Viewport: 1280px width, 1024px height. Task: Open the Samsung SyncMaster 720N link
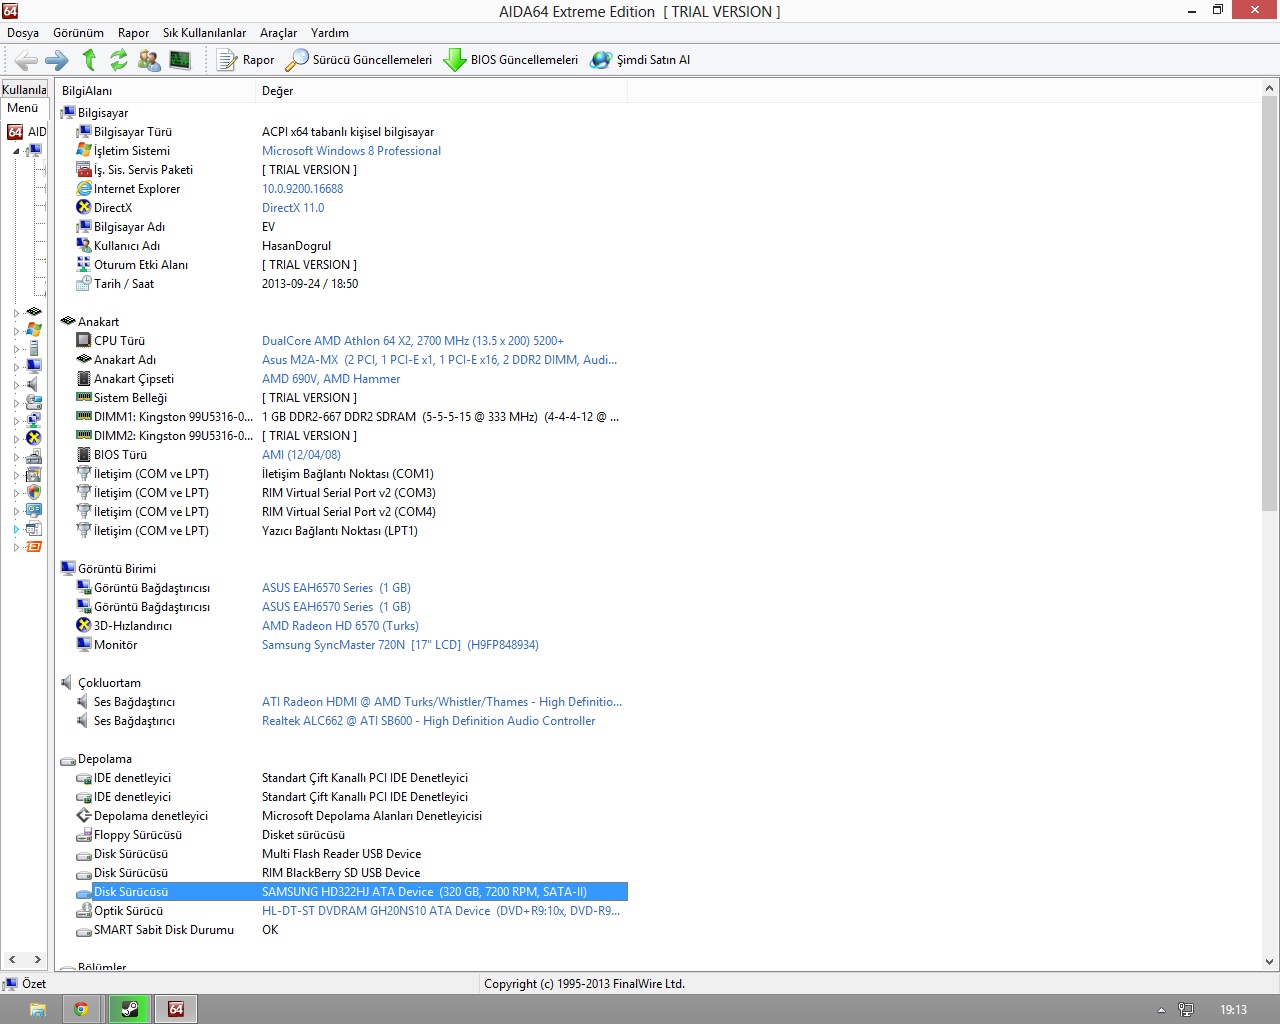pyautogui.click(x=400, y=645)
